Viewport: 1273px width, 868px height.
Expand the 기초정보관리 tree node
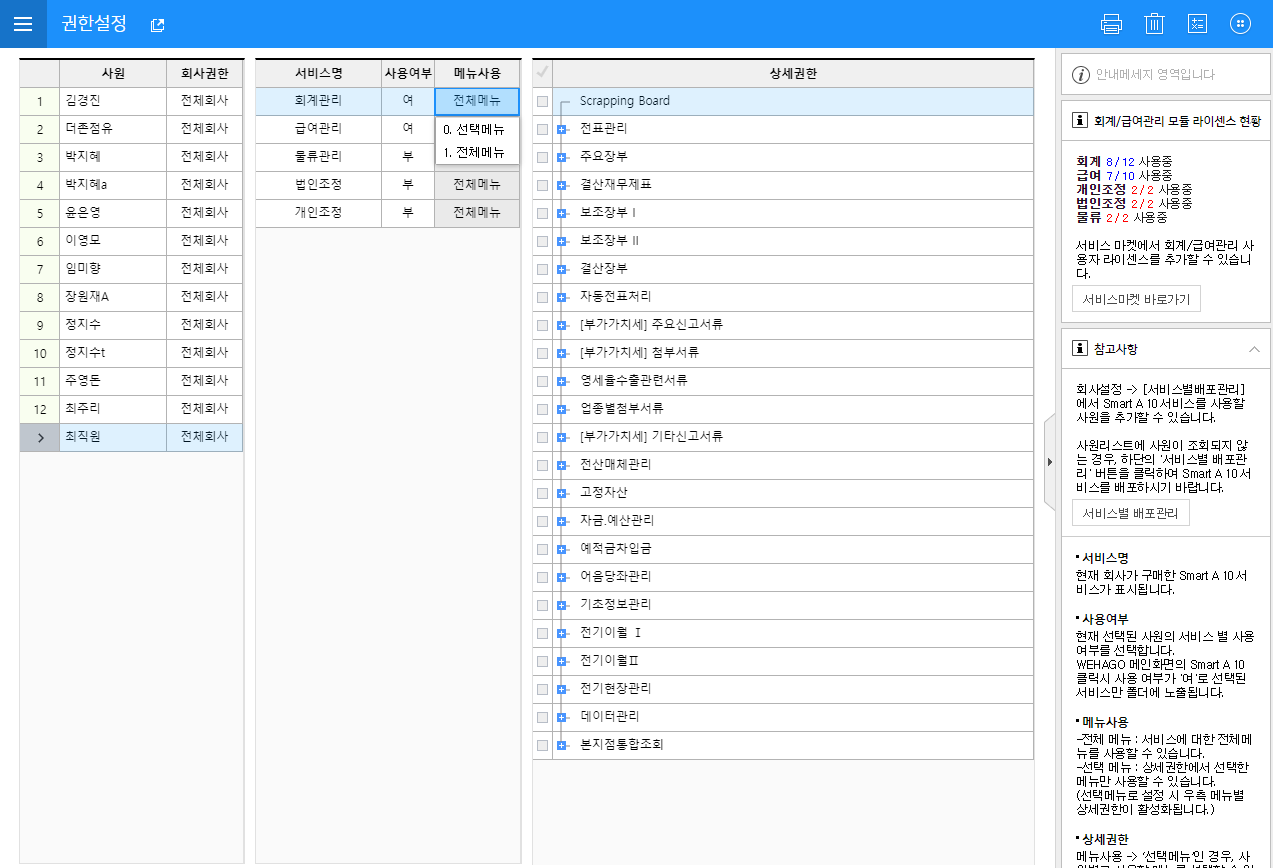point(561,605)
